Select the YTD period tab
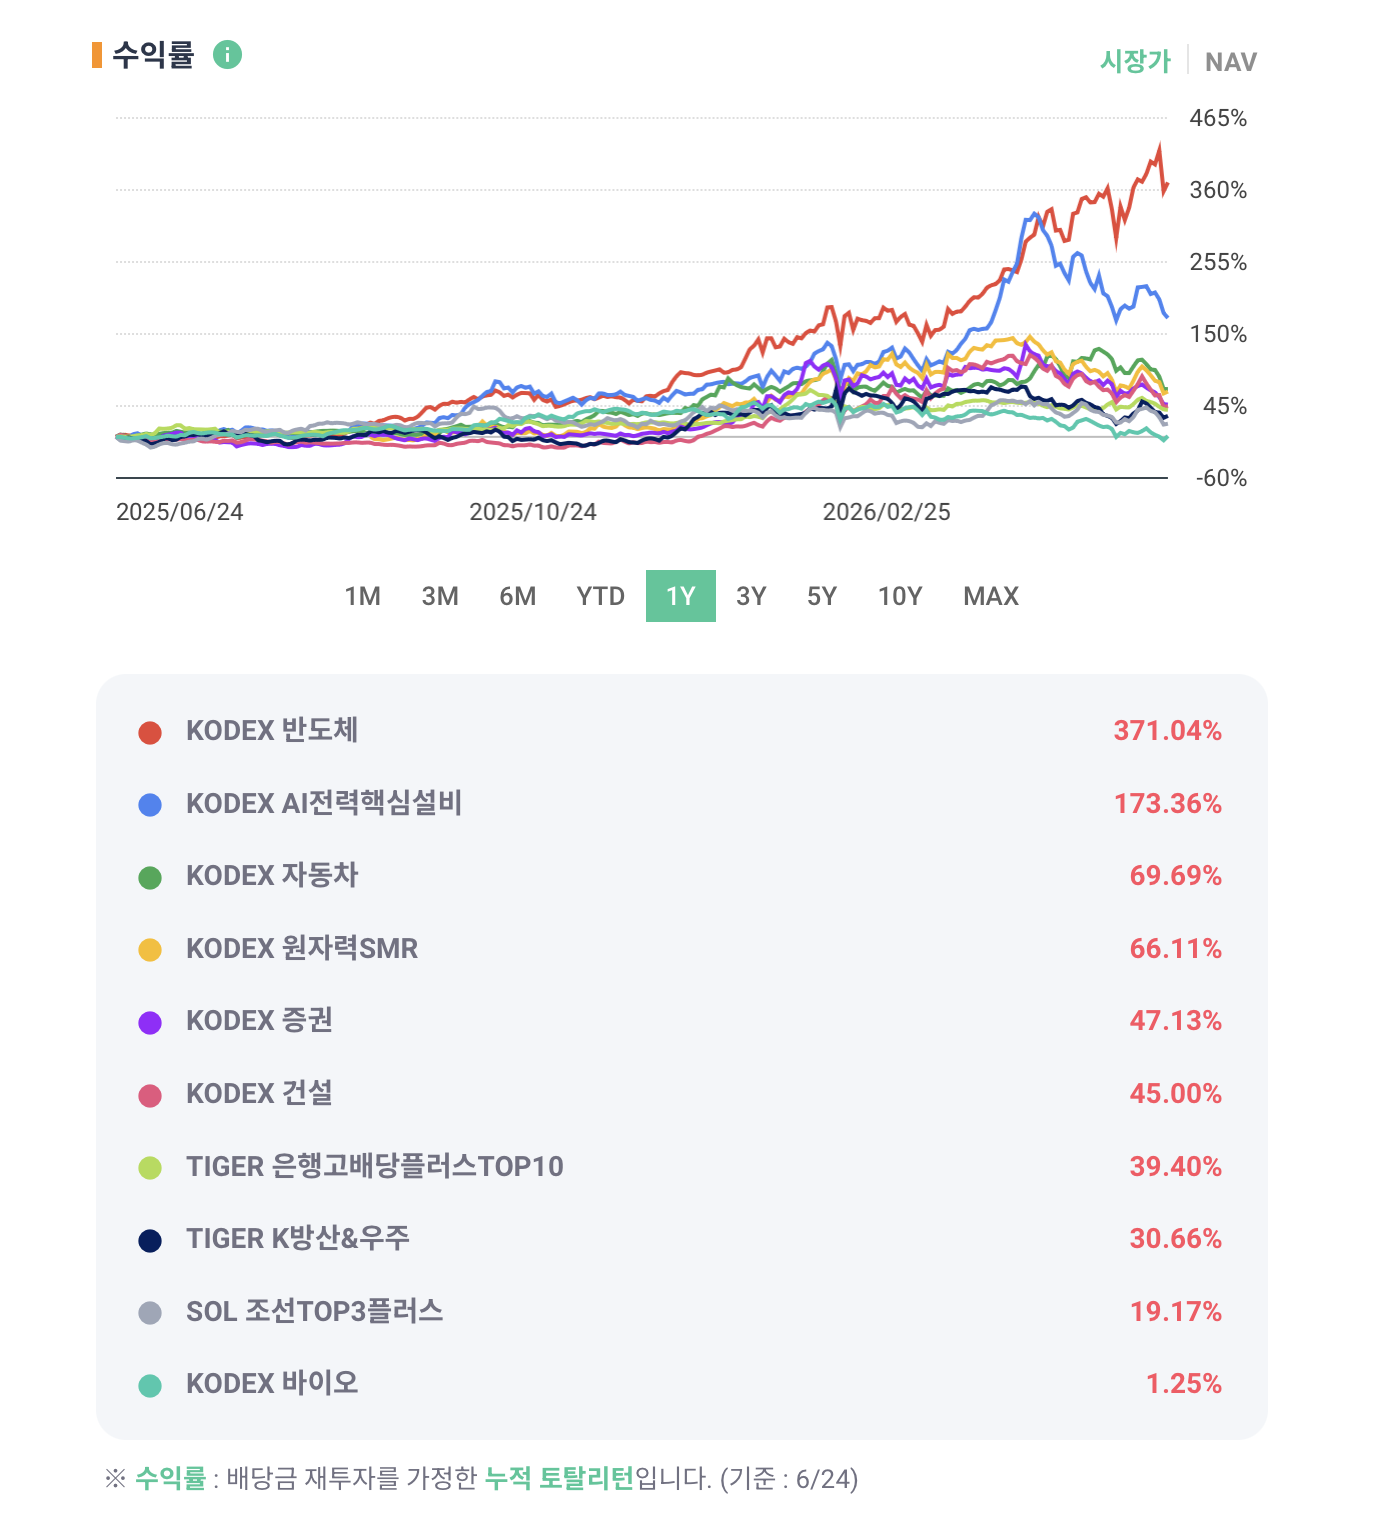The width and height of the screenshot is (1390, 1524). click(600, 596)
